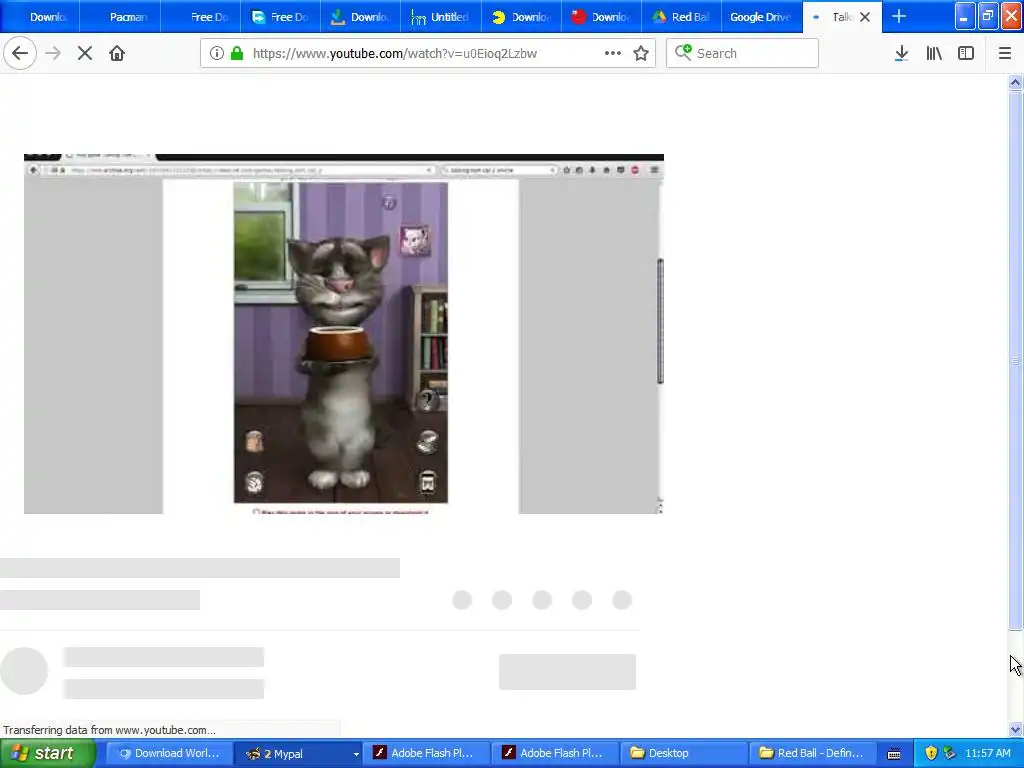Click the forward navigation arrow
Viewport: 1024px width, 768px height.
coord(53,53)
